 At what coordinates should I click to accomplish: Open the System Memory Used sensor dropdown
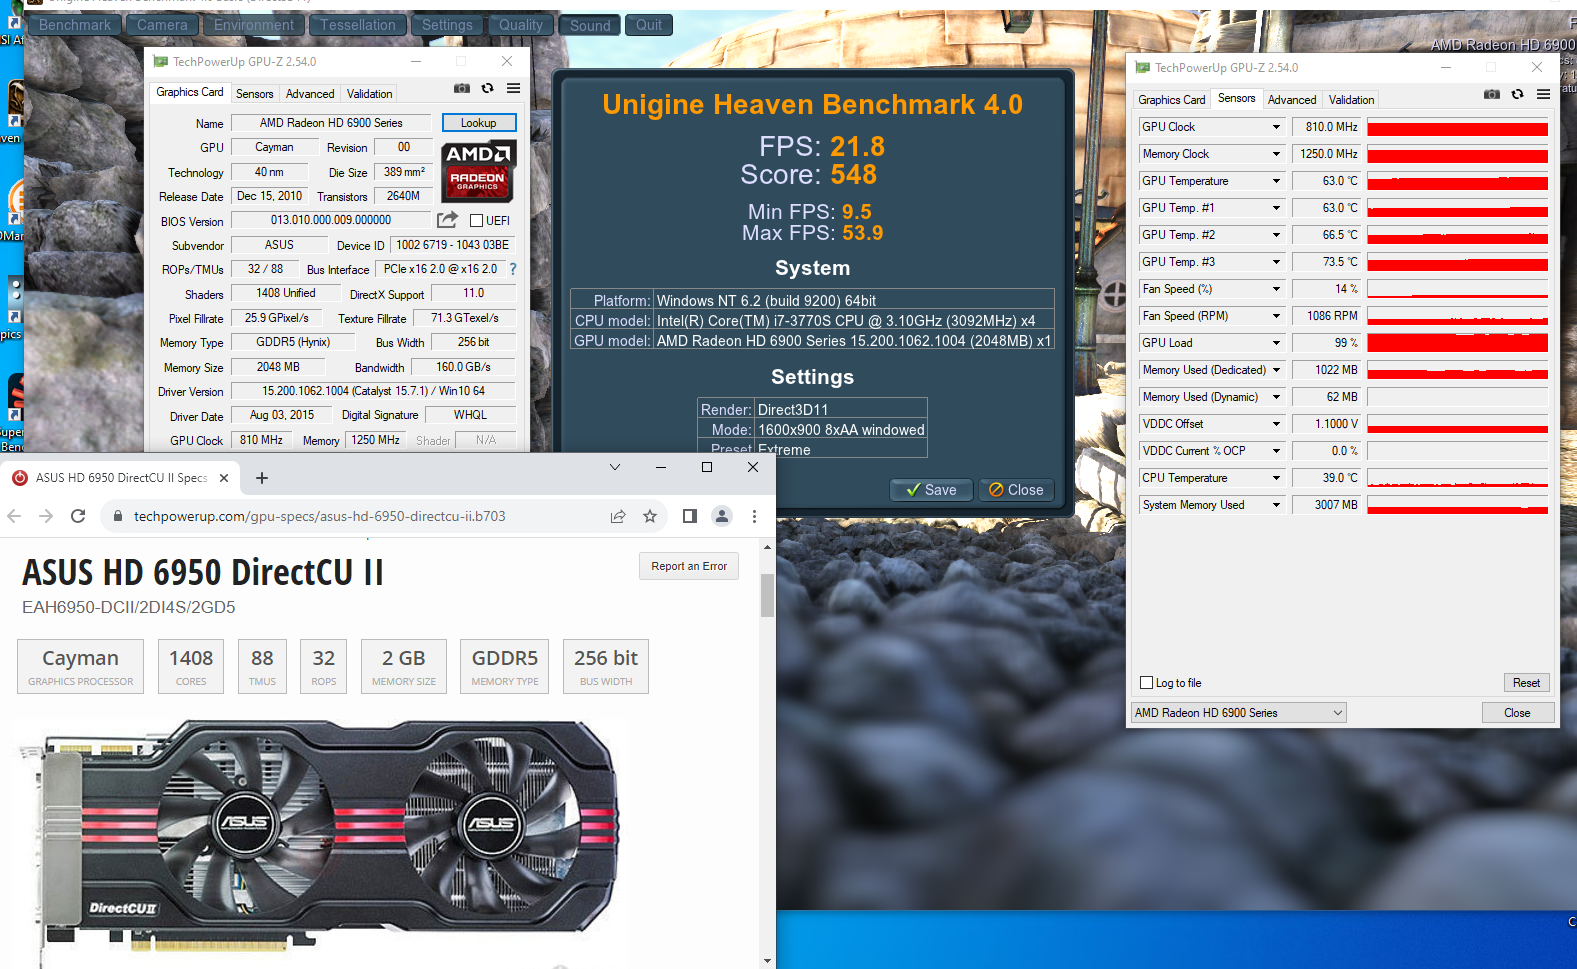click(1276, 505)
